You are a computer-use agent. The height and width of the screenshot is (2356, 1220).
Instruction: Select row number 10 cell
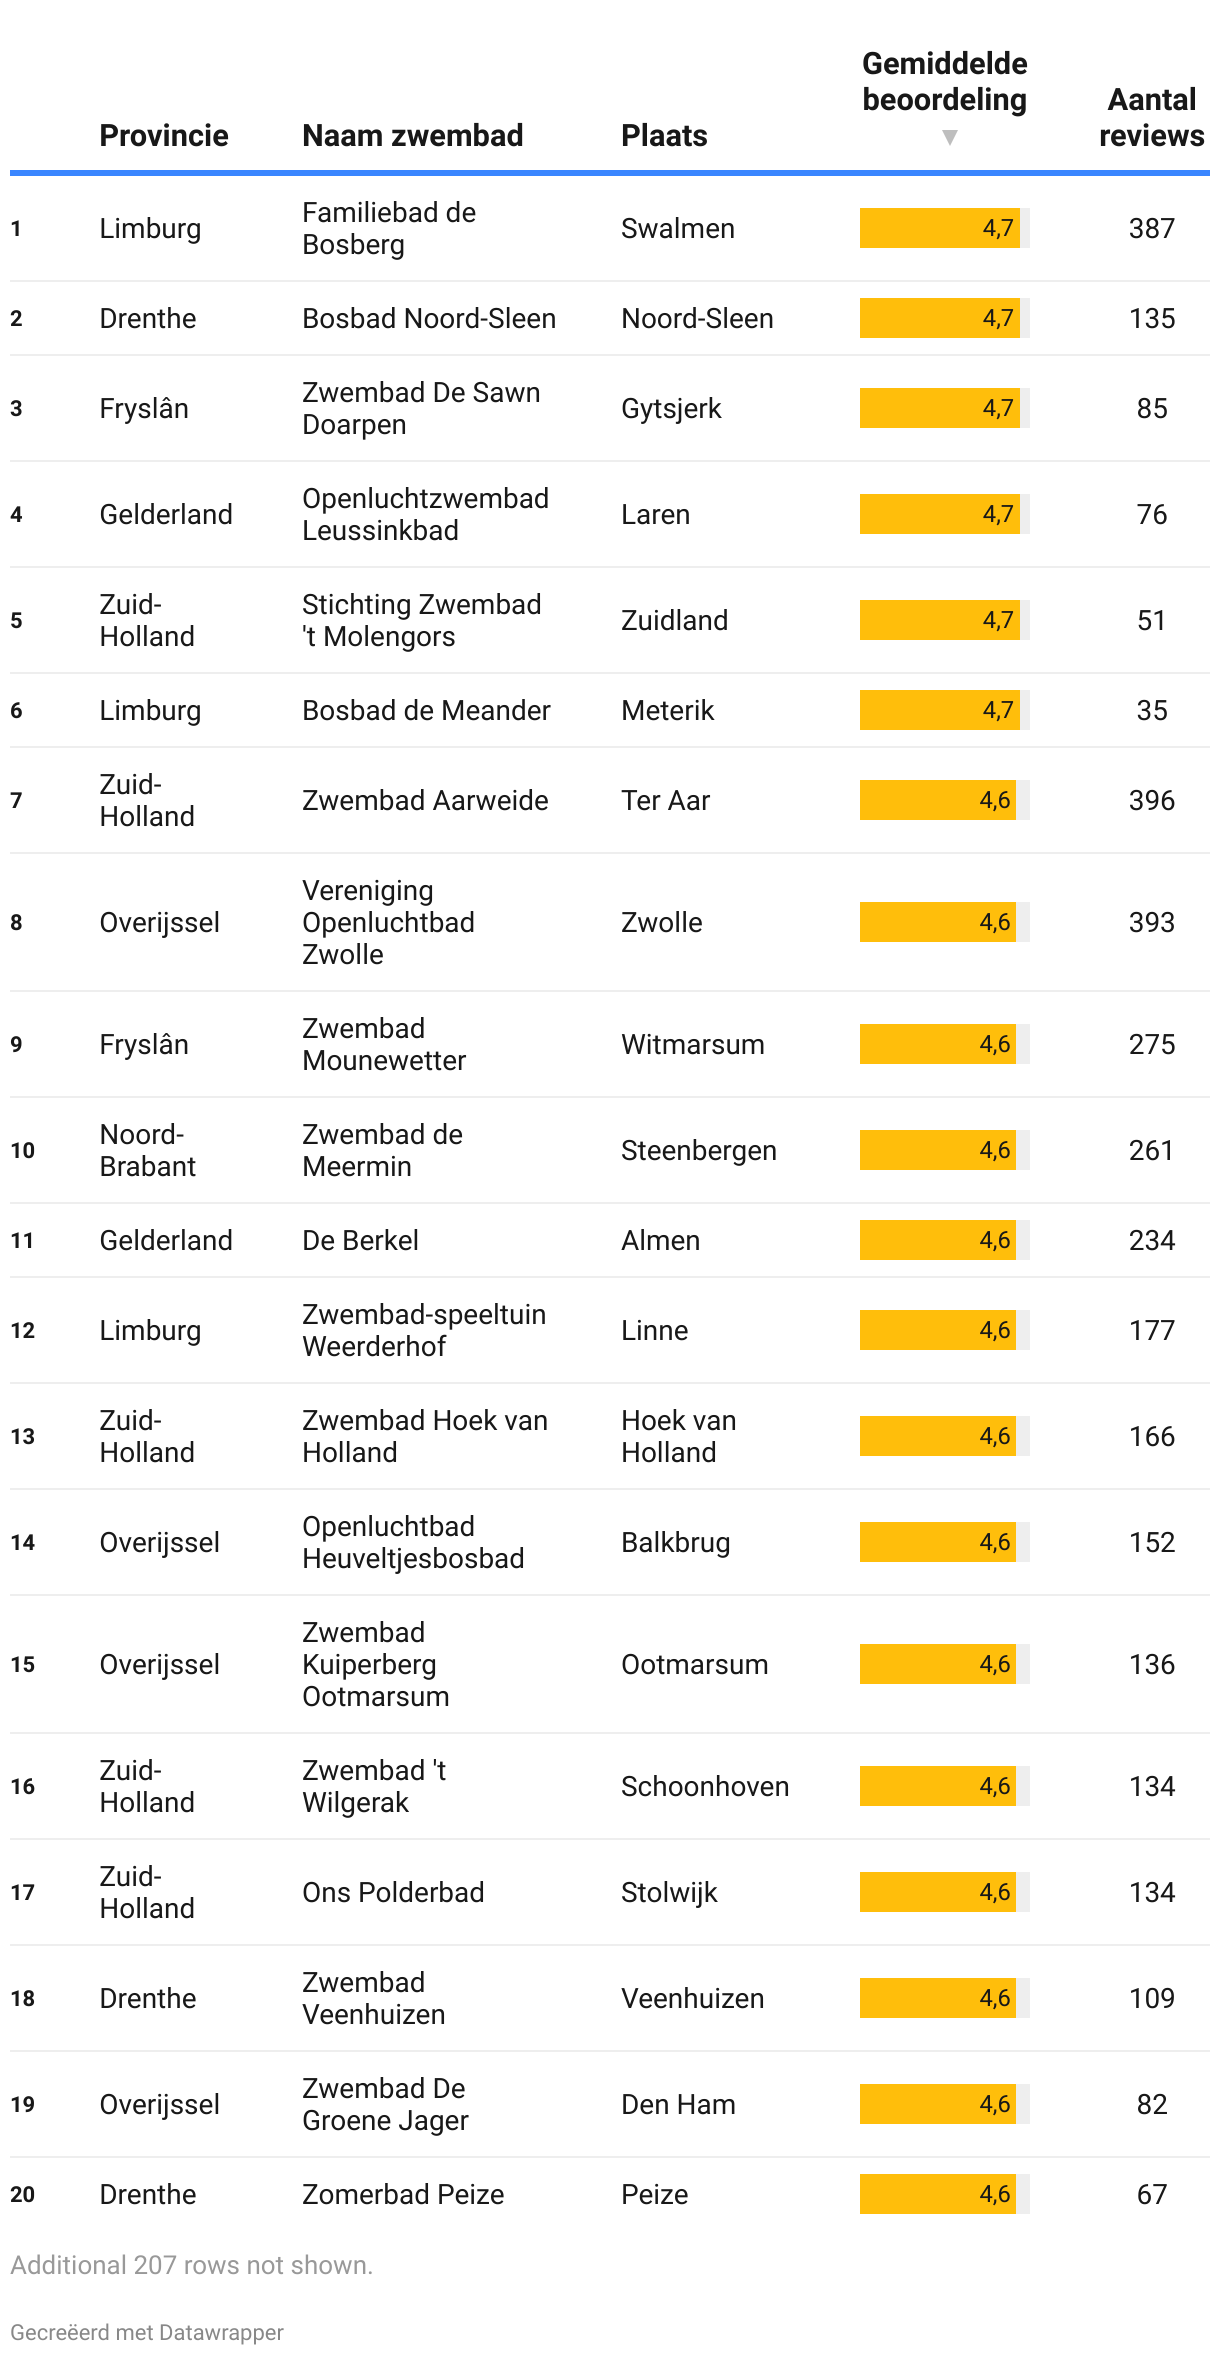23,1150
